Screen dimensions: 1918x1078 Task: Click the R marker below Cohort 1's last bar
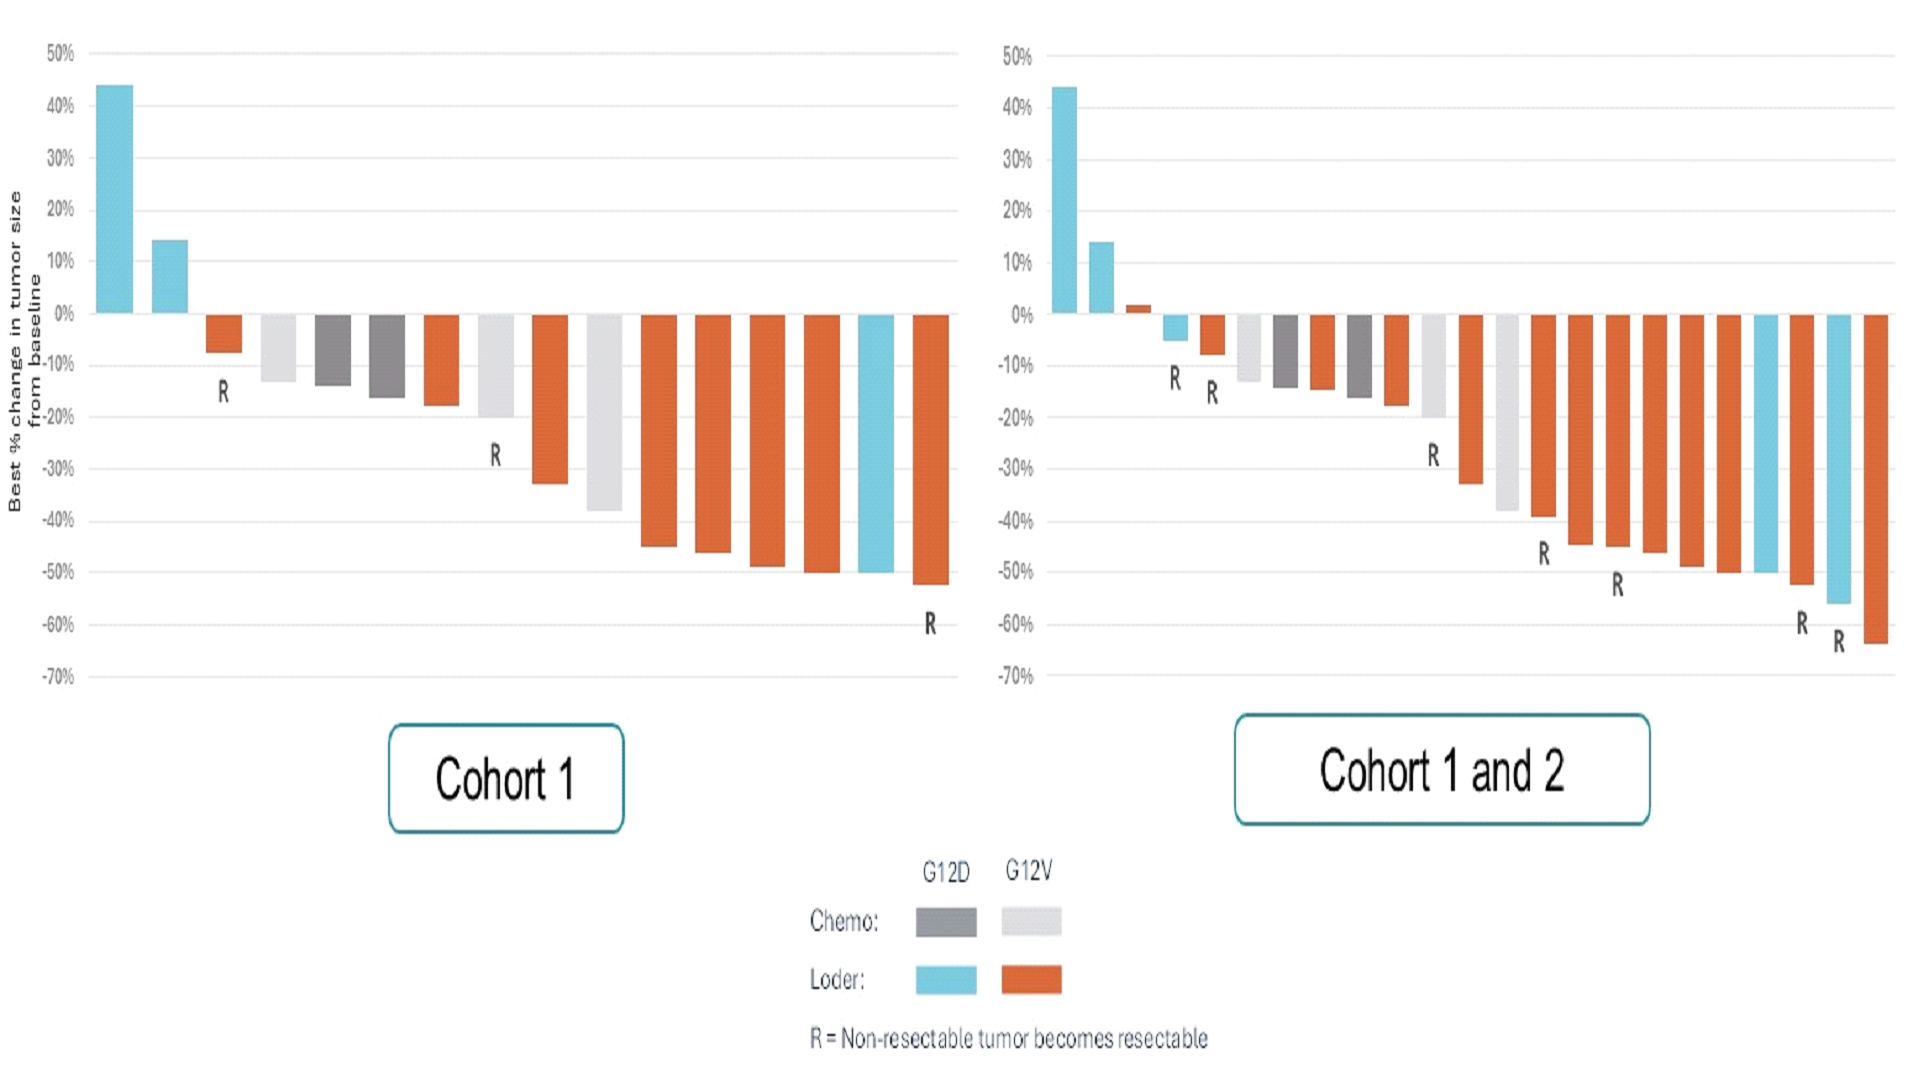[930, 623]
